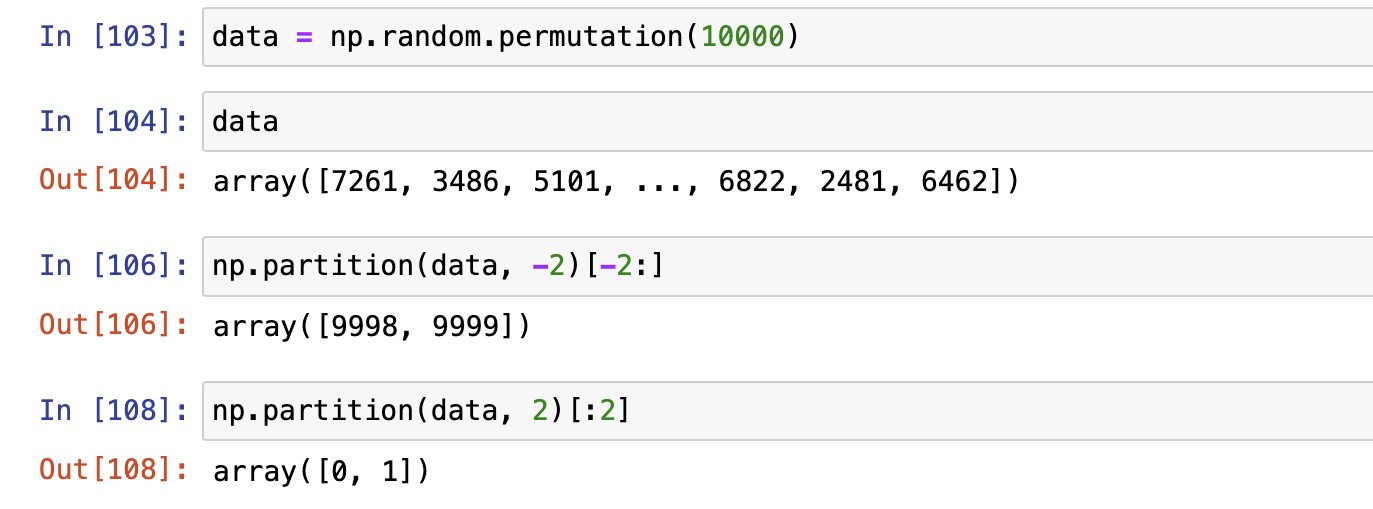Place cursor on the purple equals sign
Viewport: 1373px width, 509px height.
point(305,38)
